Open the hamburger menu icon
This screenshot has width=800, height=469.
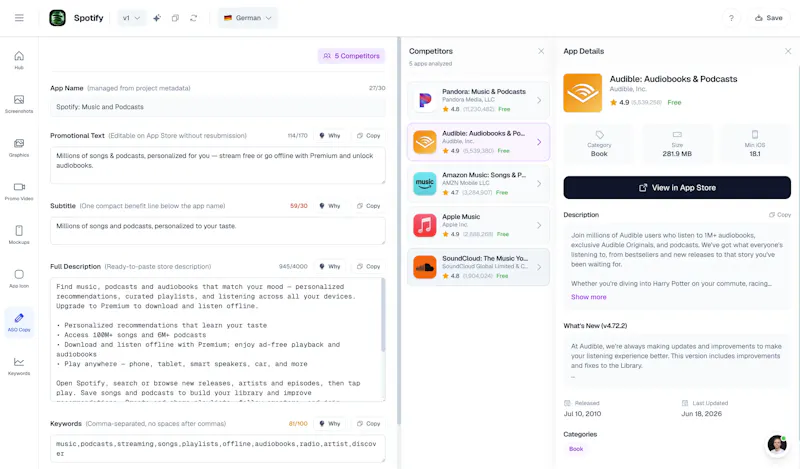tap(19, 18)
